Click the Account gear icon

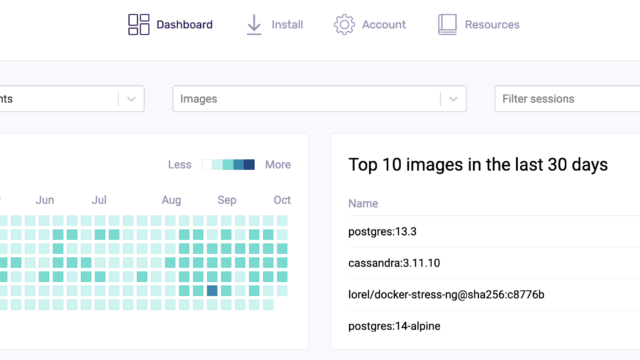click(344, 24)
